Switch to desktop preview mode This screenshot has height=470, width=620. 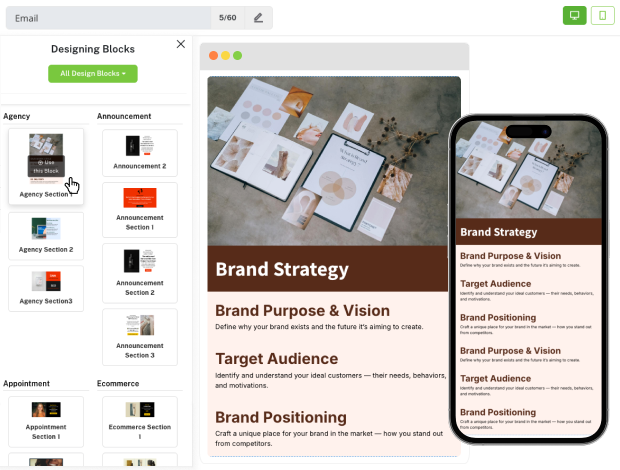pyautogui.click(x=574, y=15)
